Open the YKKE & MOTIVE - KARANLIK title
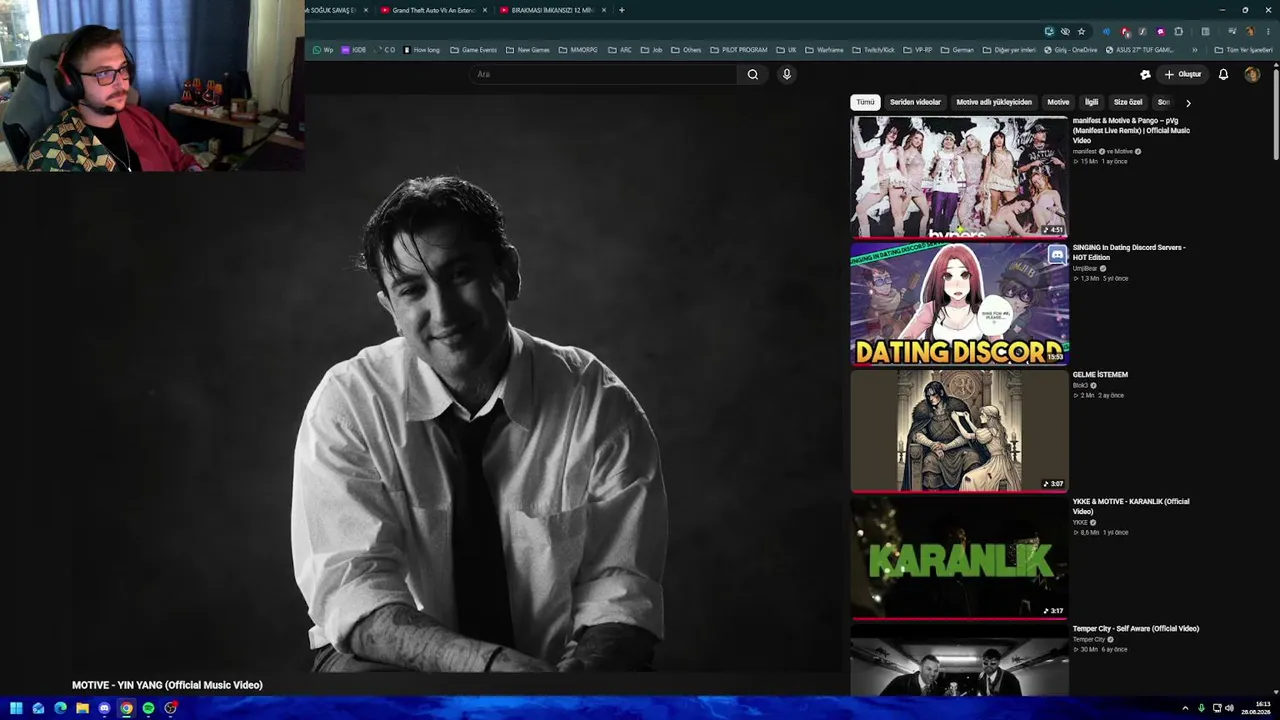Viewport: 1280px width, 720px height. pos(1131,506)
